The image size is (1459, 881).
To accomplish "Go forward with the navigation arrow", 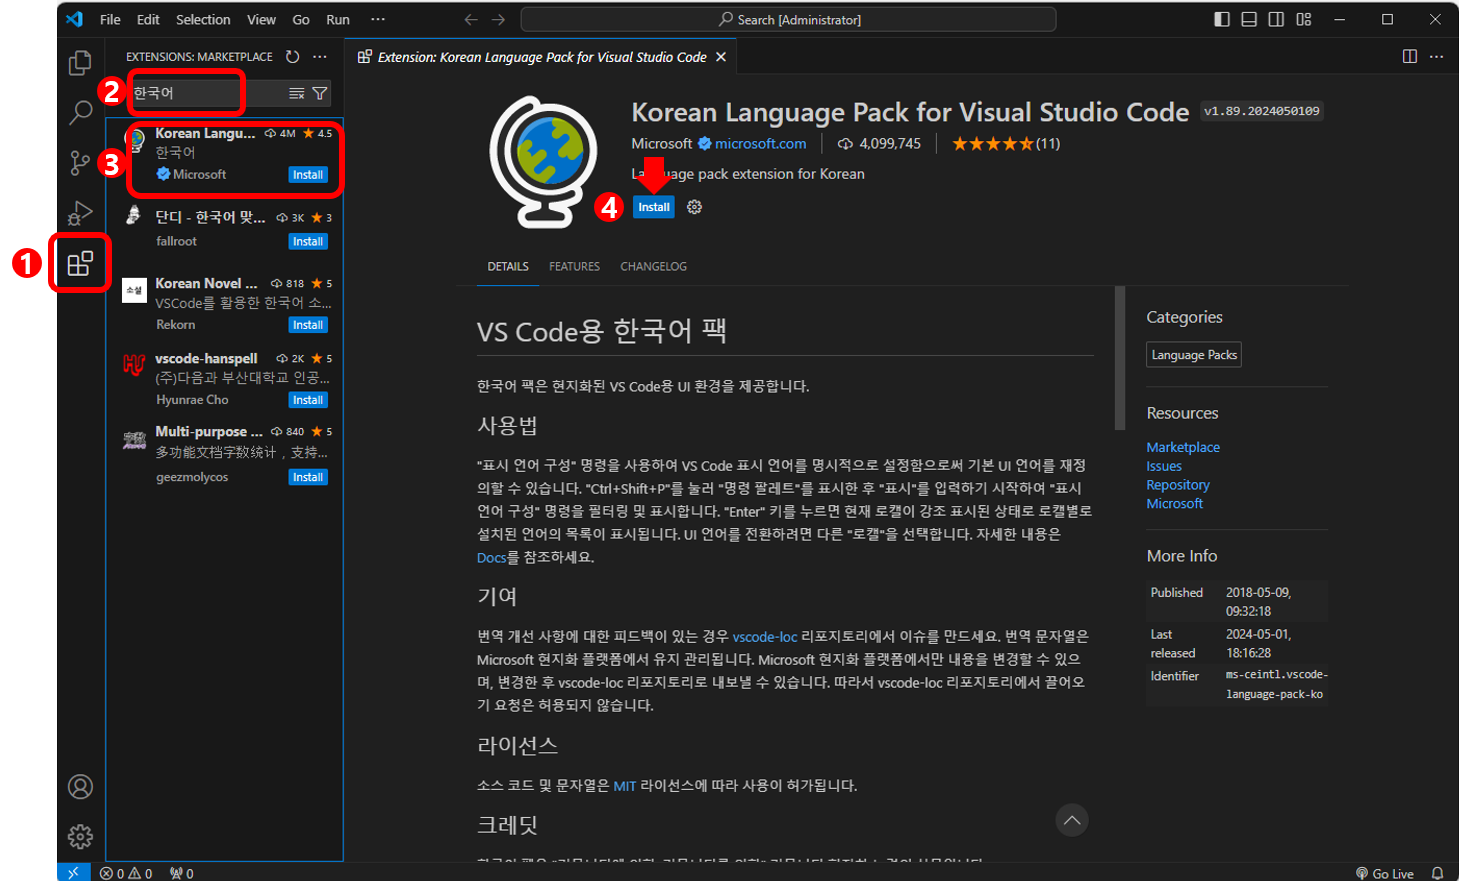I will pos(498,19).
